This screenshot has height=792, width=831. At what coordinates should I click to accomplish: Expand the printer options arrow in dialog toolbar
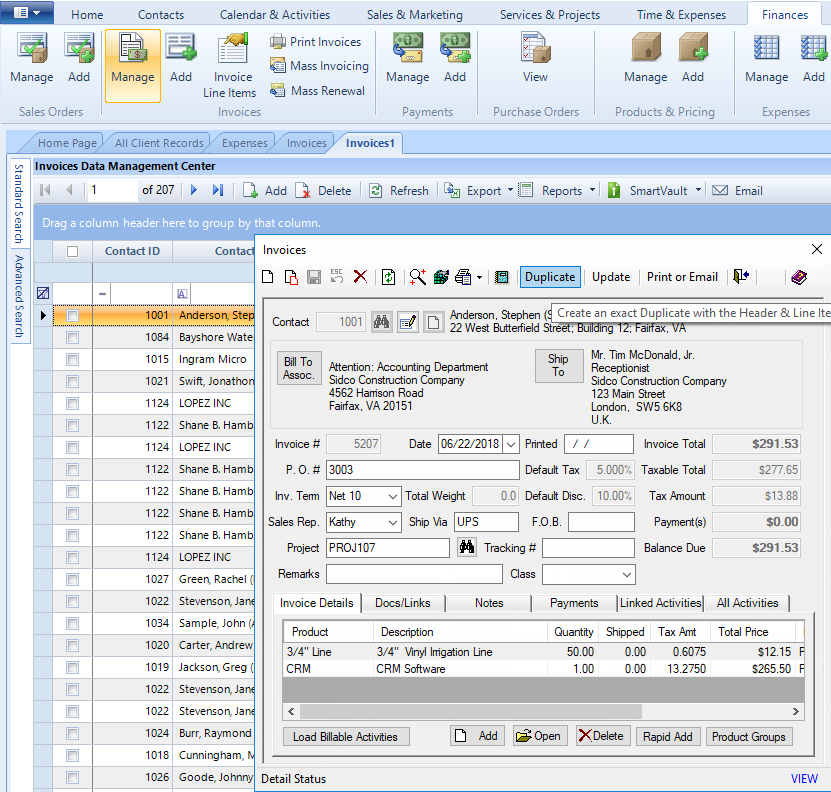pos(479,277)
